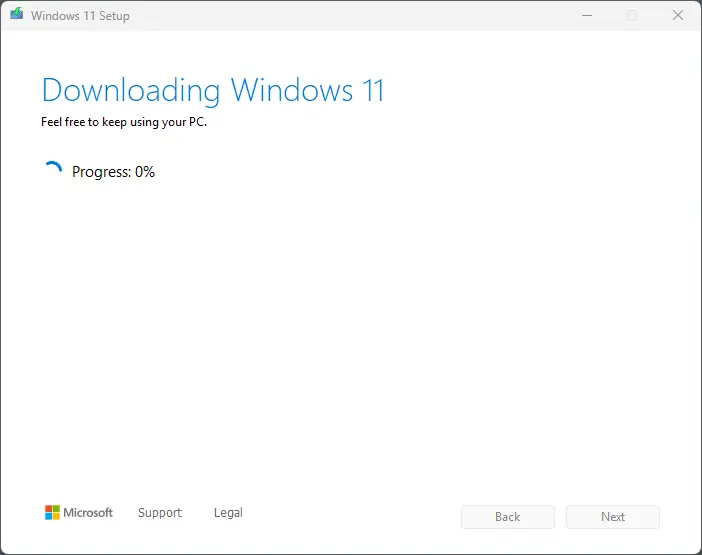
Task: Click the Windows 11 Setup title bar icon
Action: (x=17, y=14)
